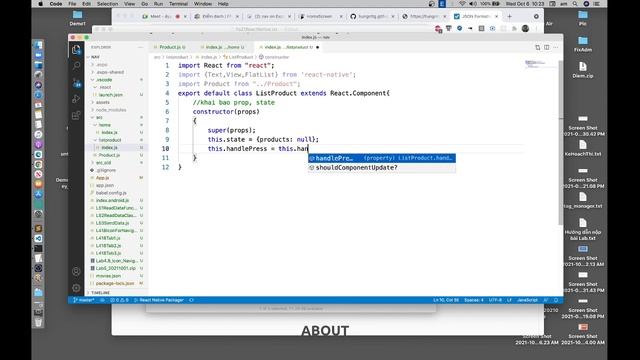This screenshot has height=360, width=640.
Task: Click ListProduct in the breadcrumb
Action: point(238,57)
